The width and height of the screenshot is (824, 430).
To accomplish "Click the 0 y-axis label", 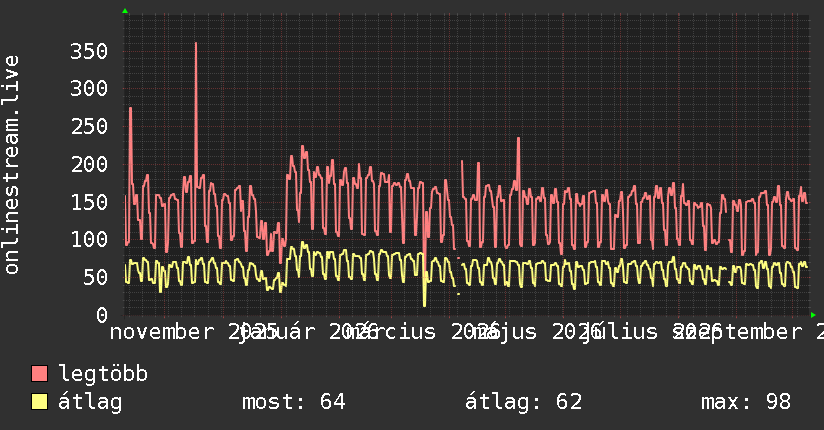I will coord(102,315).
